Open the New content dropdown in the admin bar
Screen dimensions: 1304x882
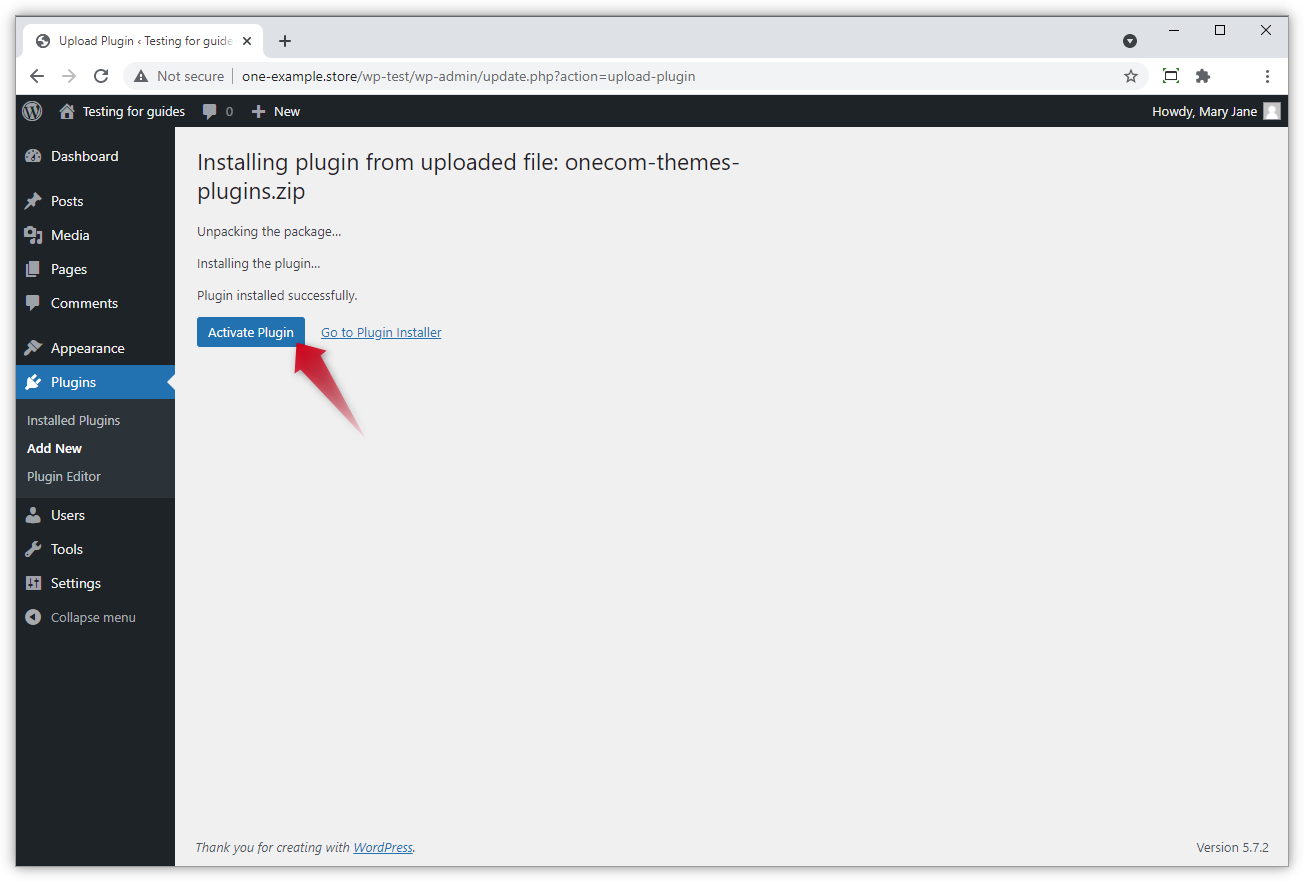pos(275,111)
